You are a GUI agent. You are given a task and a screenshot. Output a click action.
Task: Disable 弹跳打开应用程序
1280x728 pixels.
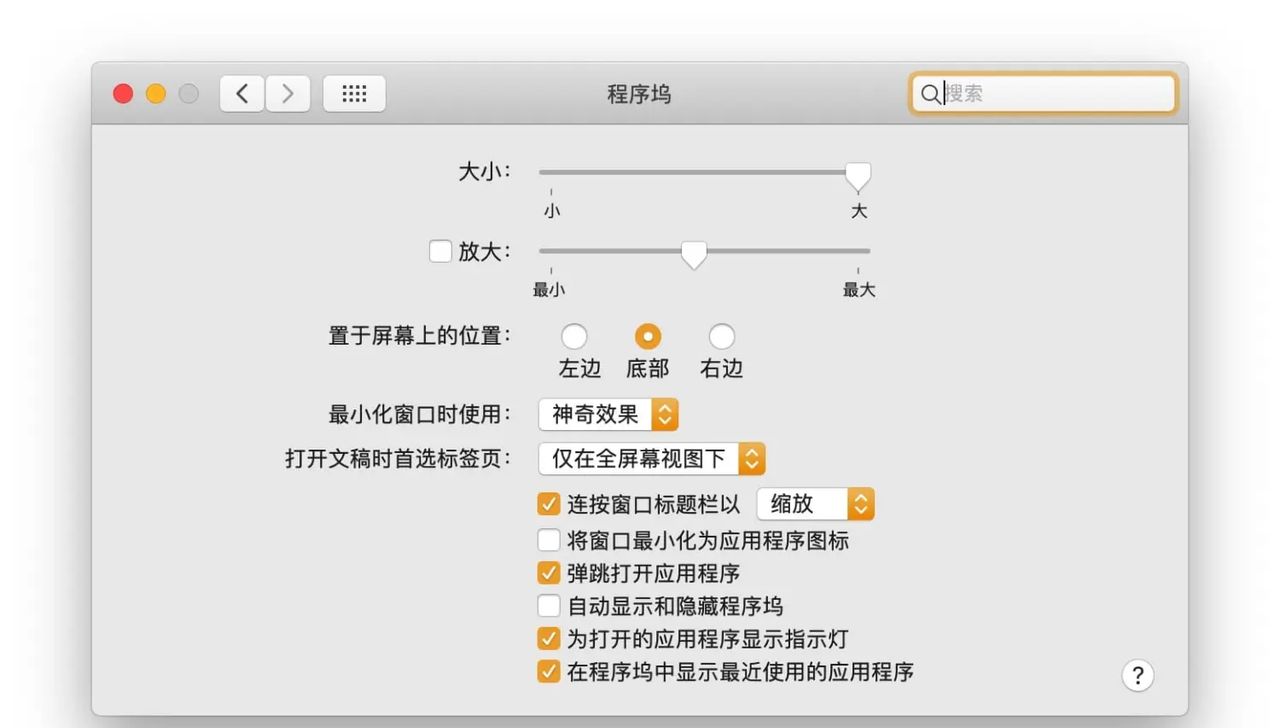coord(548,572)
